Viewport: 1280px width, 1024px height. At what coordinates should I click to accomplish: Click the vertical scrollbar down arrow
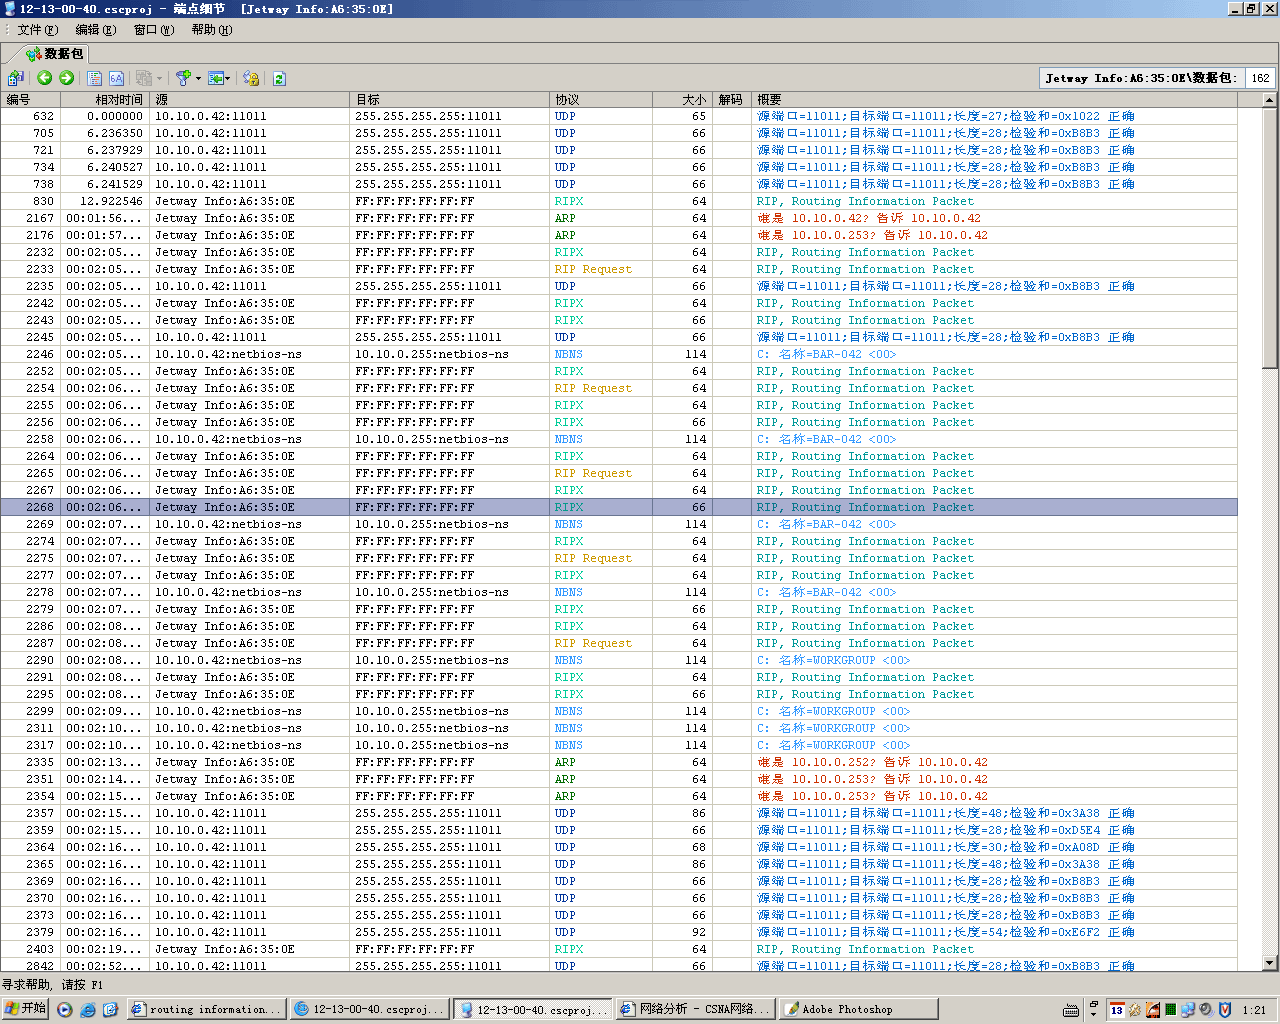pos(1270,963)
